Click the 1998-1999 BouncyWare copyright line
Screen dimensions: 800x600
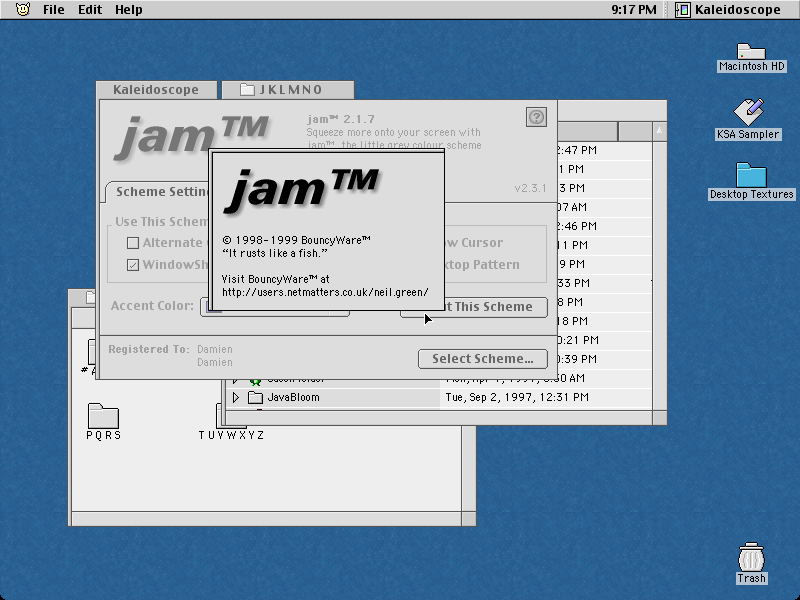[x=296, y=240]
